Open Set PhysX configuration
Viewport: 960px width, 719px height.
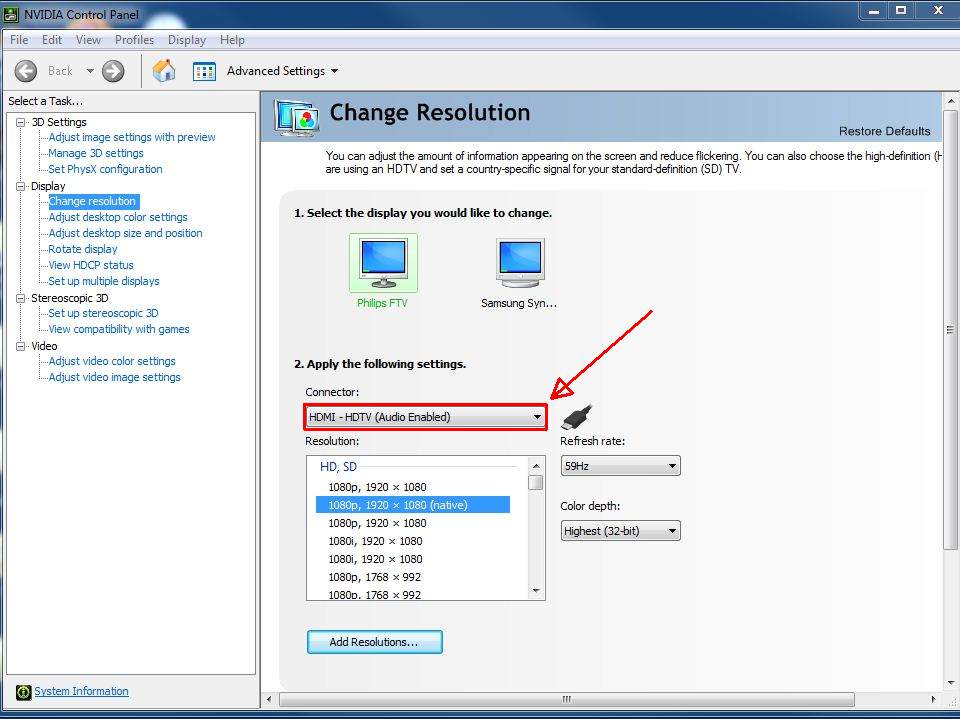click(105, 169)
